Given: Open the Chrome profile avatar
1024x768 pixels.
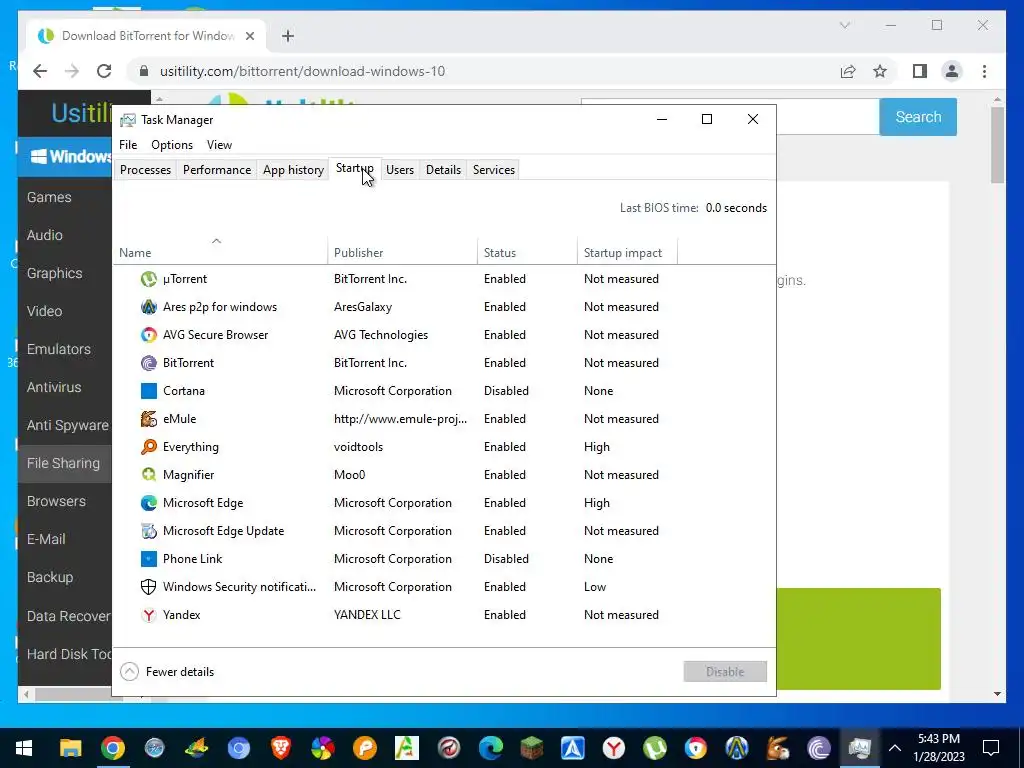Looking at the screenshot, I should pos(952,71).
